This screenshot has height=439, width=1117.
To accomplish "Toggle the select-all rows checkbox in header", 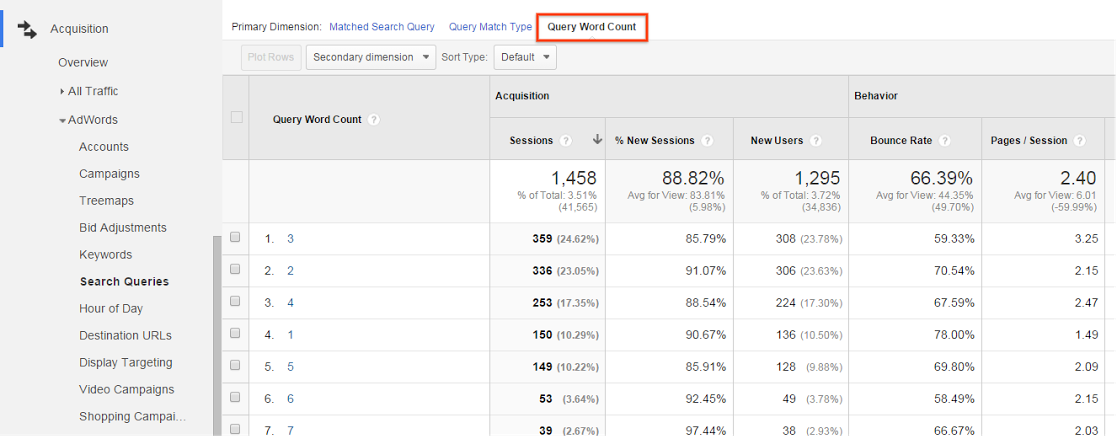I will coord(236,117).
